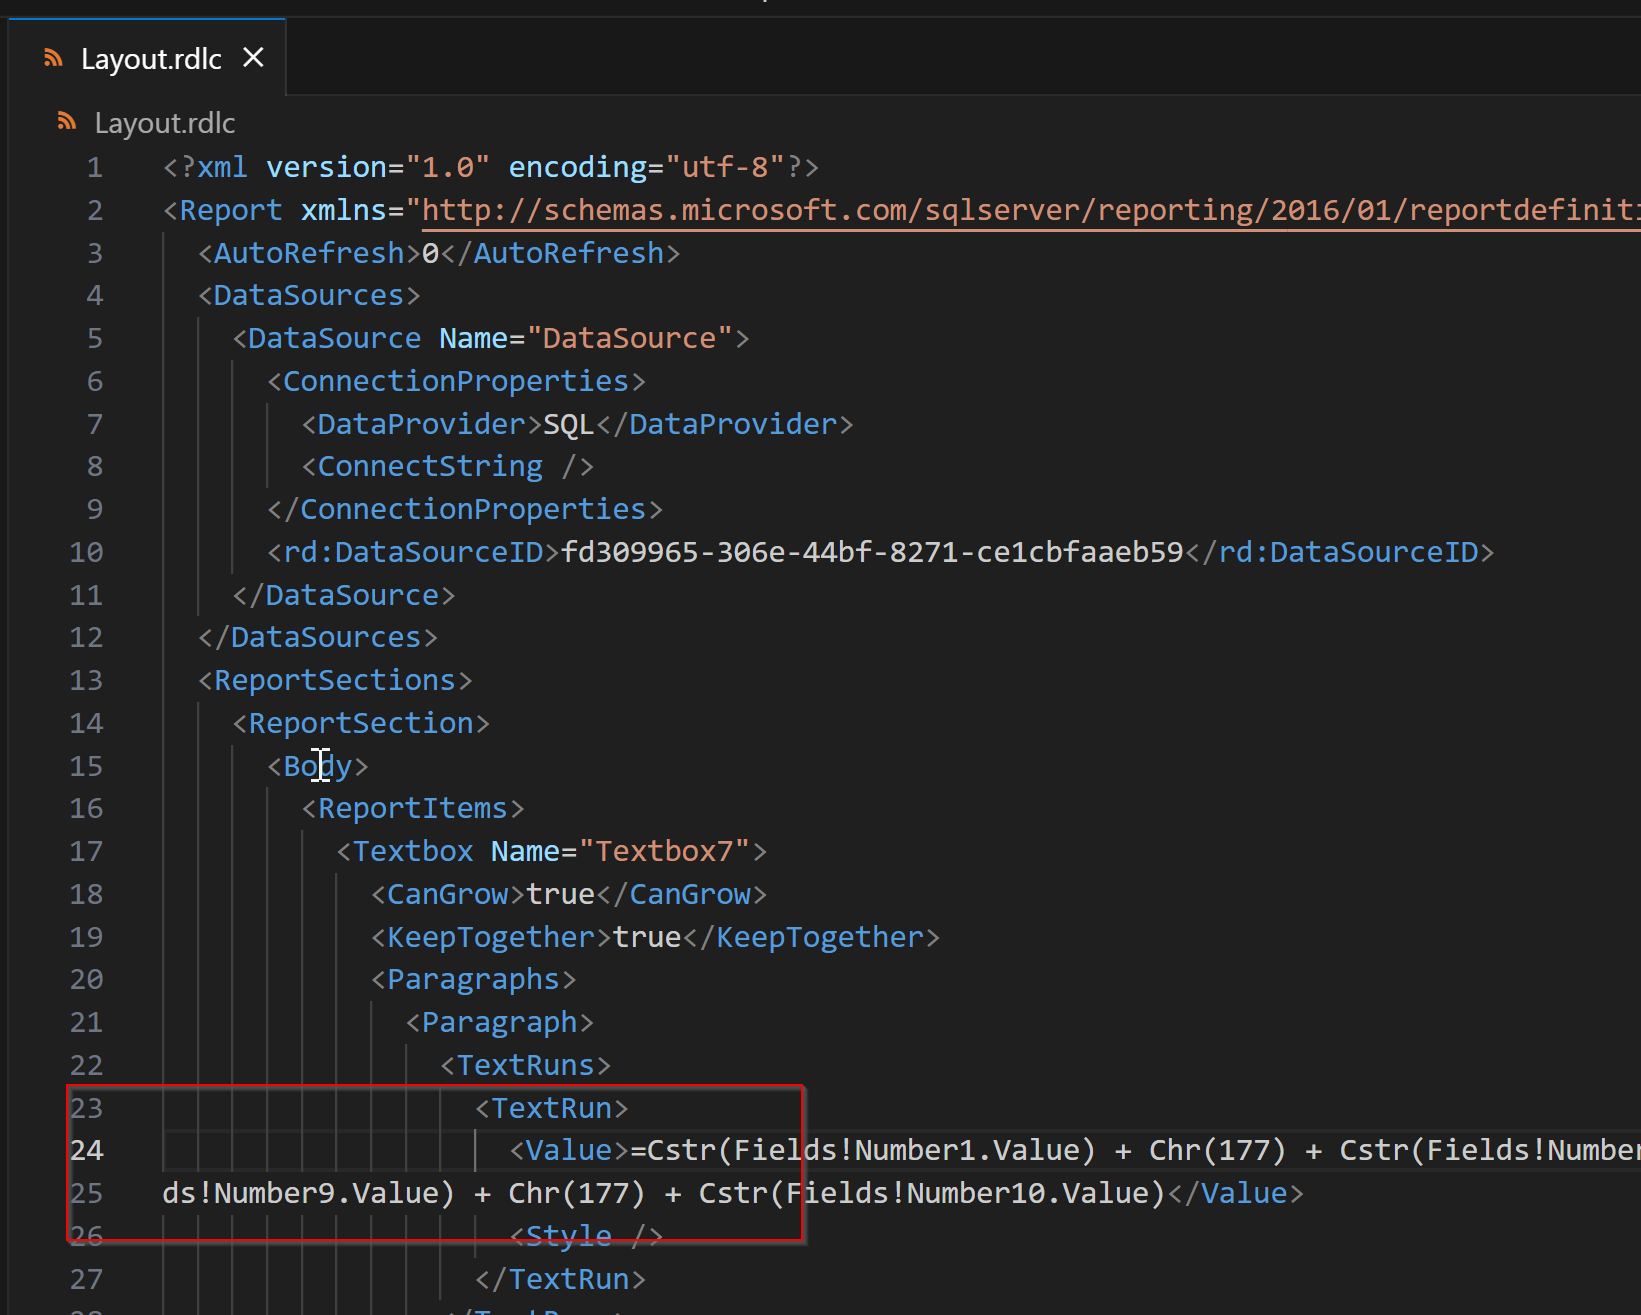
Task: Click the feed icon in the breadcrumb bar
Action: point(66,120)
